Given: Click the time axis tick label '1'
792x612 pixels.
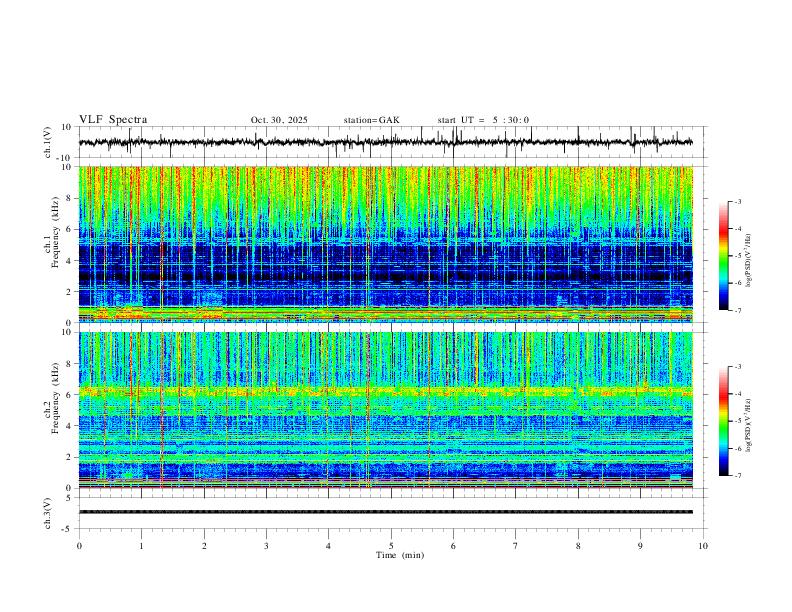Looking at the screenshot, I should coord(141,546).
